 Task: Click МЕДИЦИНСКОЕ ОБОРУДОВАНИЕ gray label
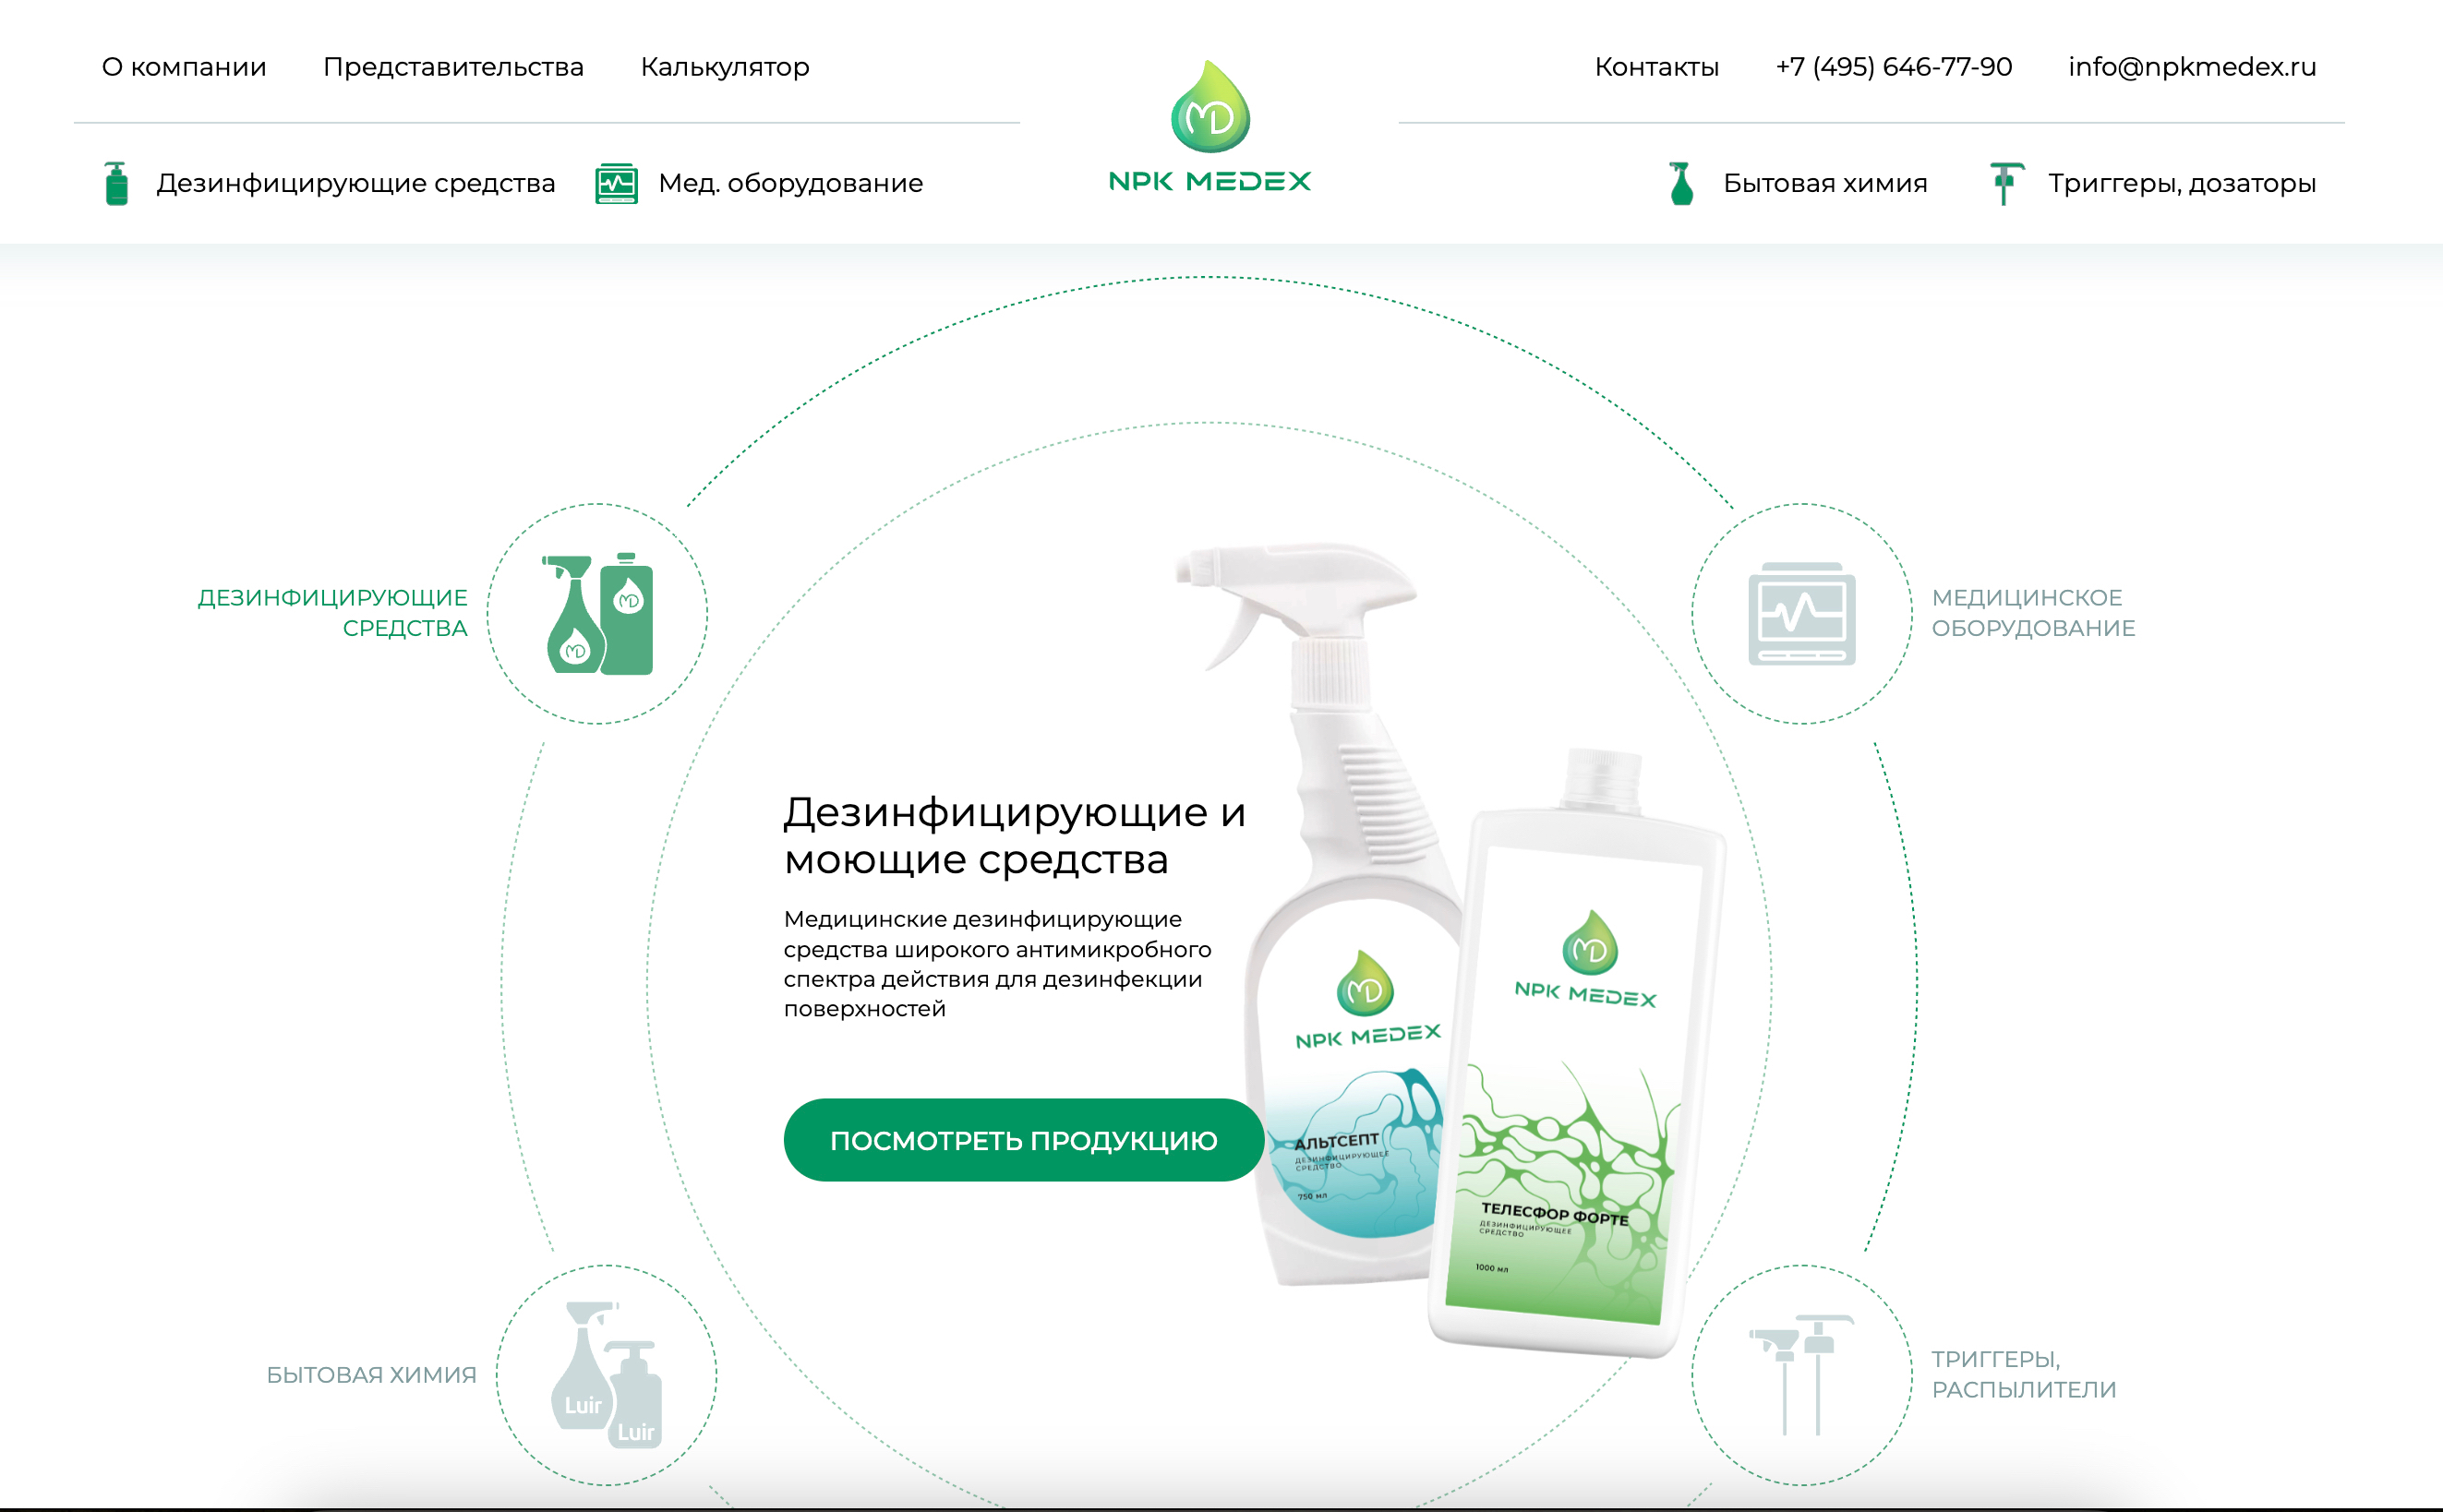click(x=2033, y=613)
